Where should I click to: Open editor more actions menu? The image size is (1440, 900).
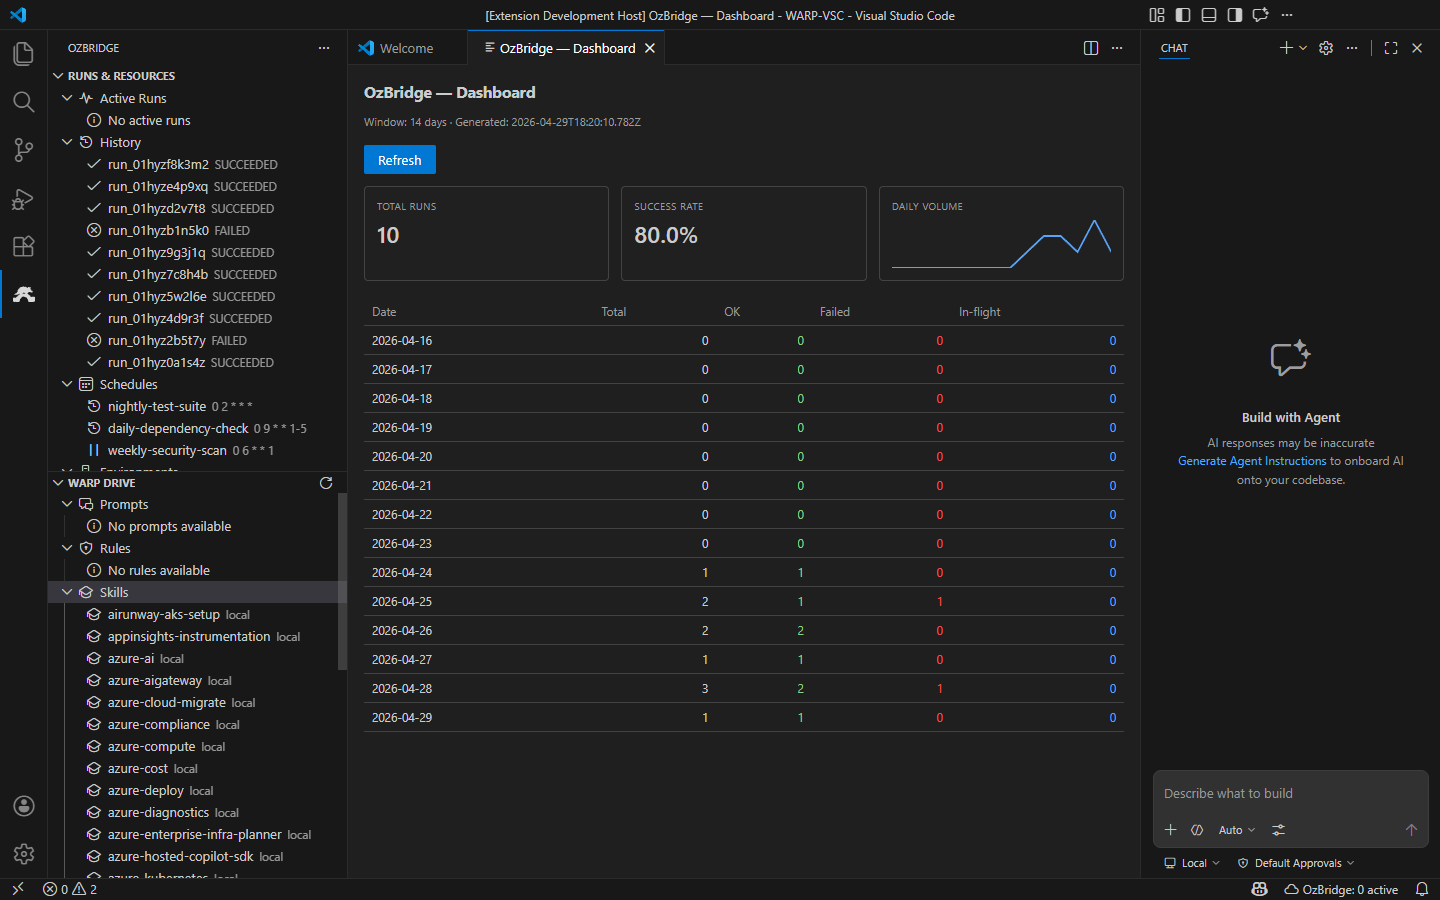1117,48
